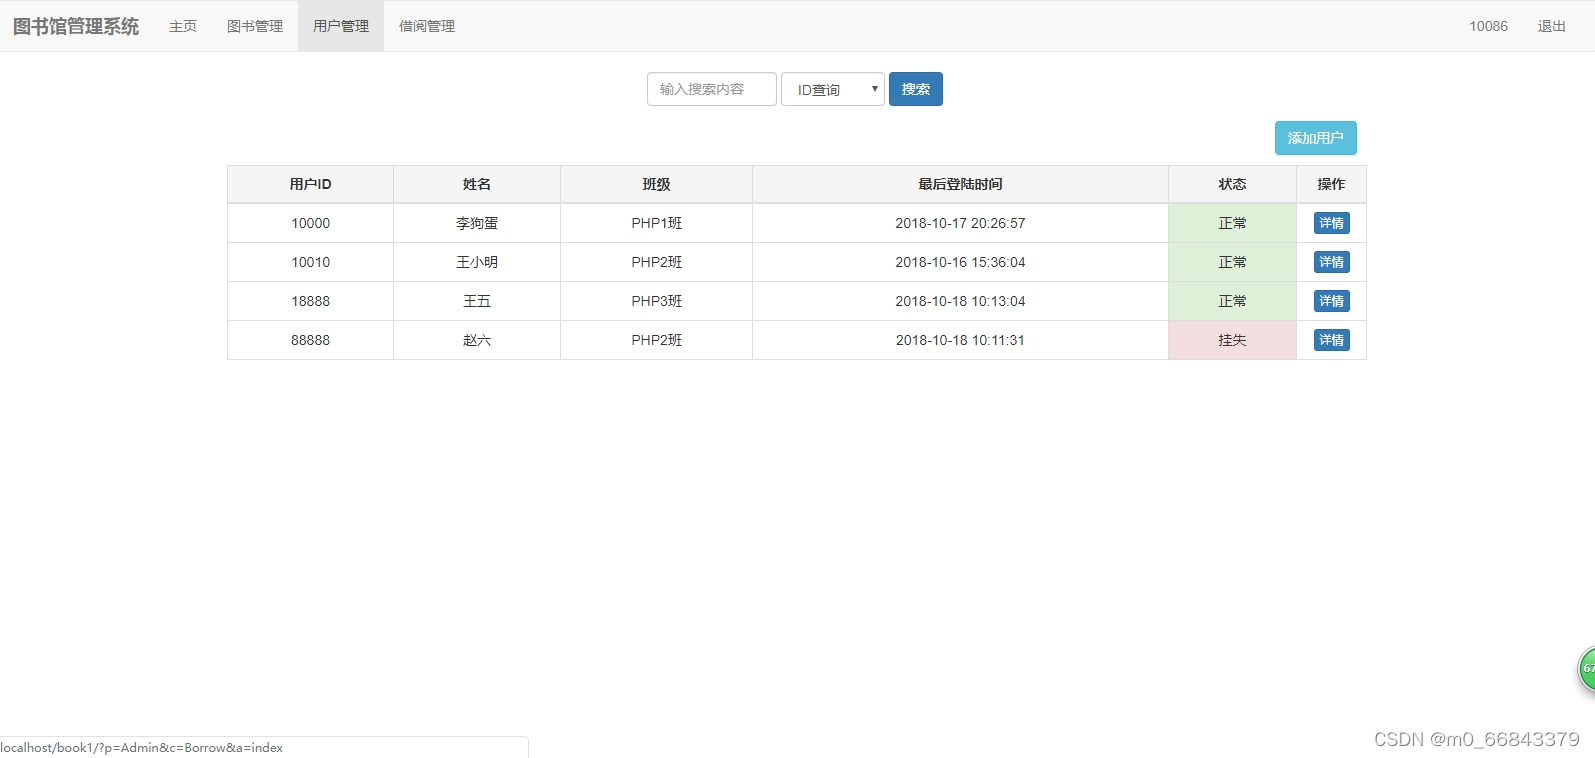
Task: View 详情 for user 18888
Action: (1331, 301)
